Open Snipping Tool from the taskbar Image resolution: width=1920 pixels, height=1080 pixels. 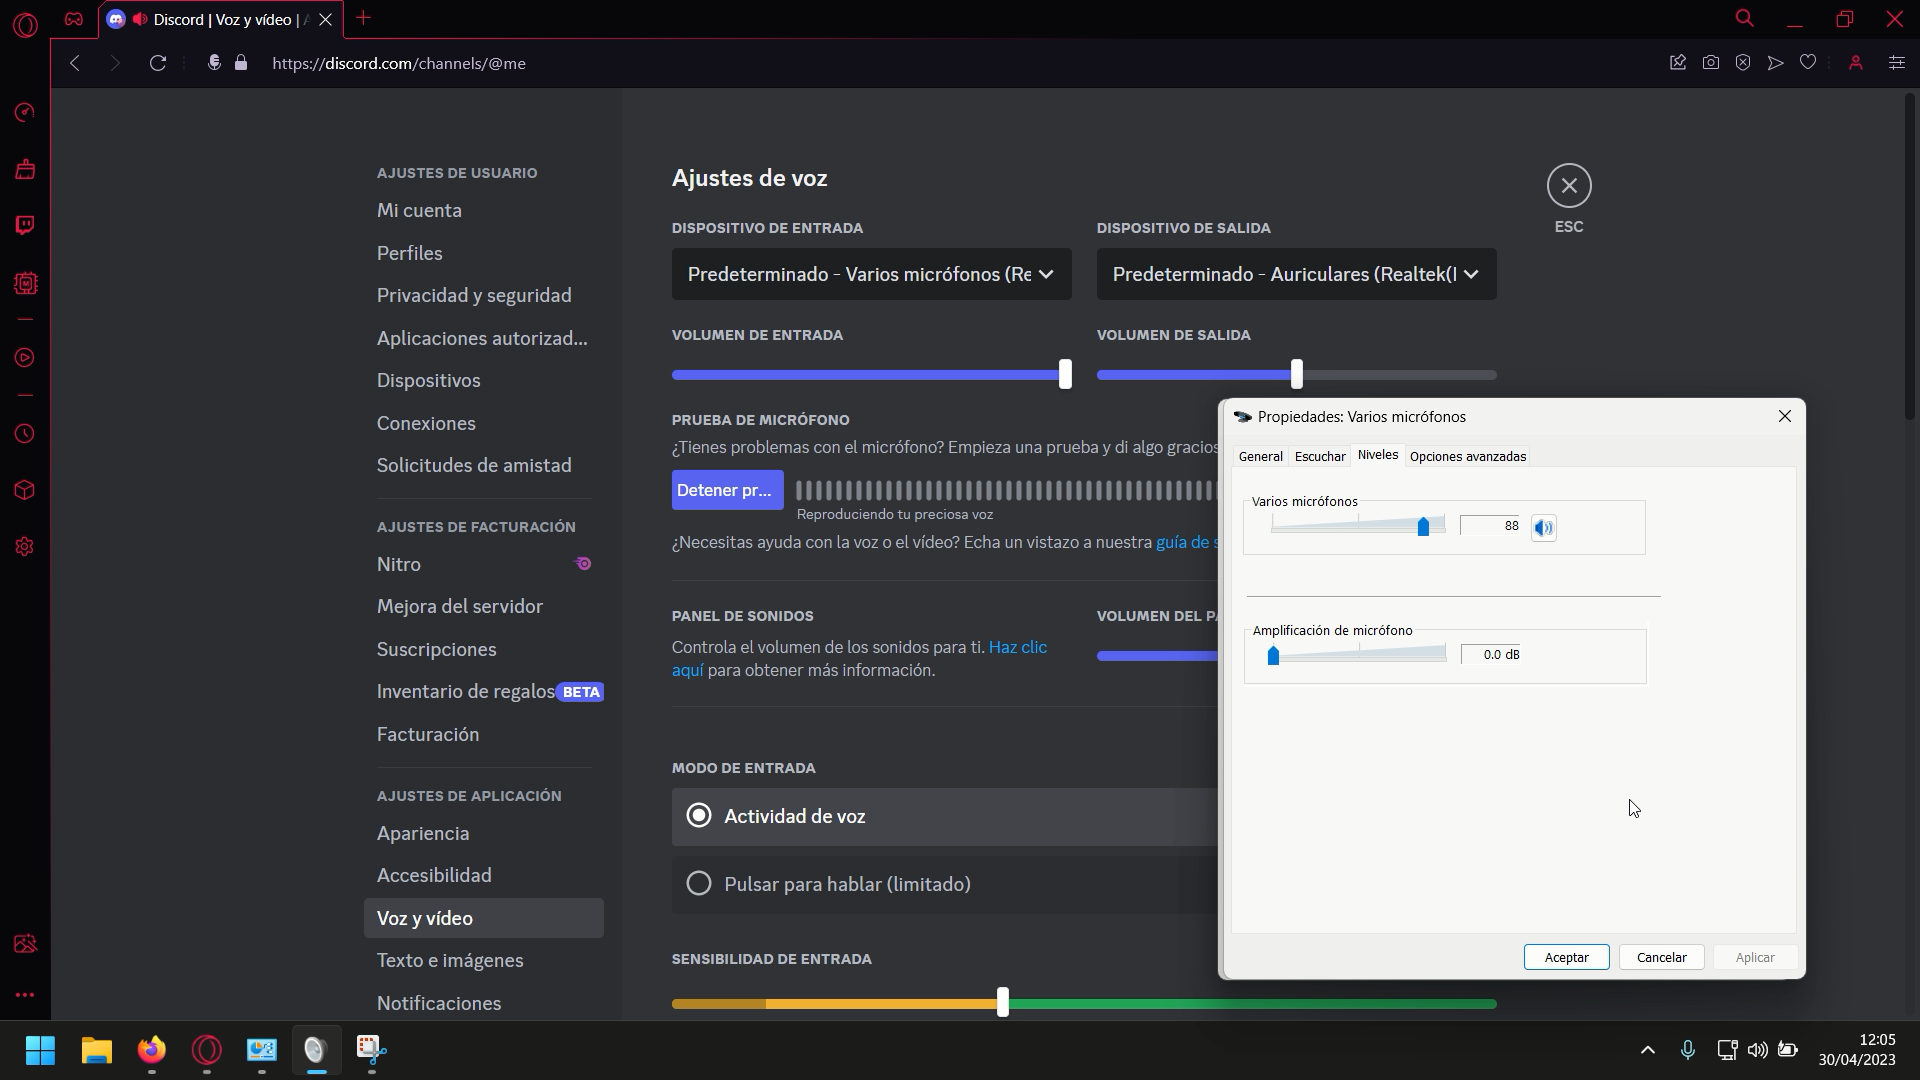(372, 1050)
